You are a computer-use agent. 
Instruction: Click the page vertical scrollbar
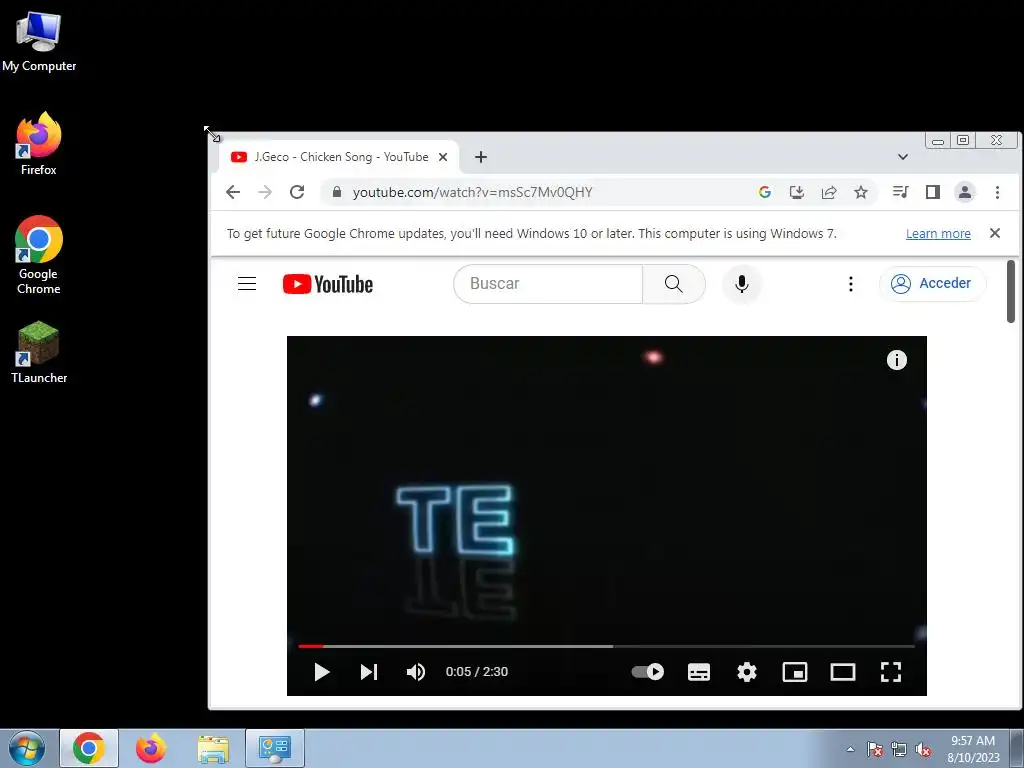(1011, 291)
